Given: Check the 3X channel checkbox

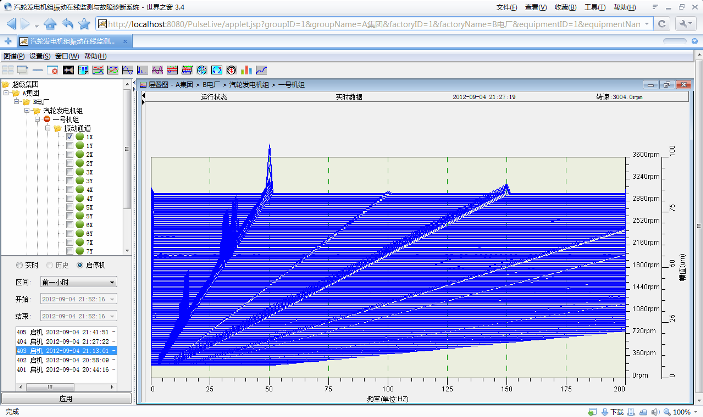Looking at the screenshot, I should point(69,172).
